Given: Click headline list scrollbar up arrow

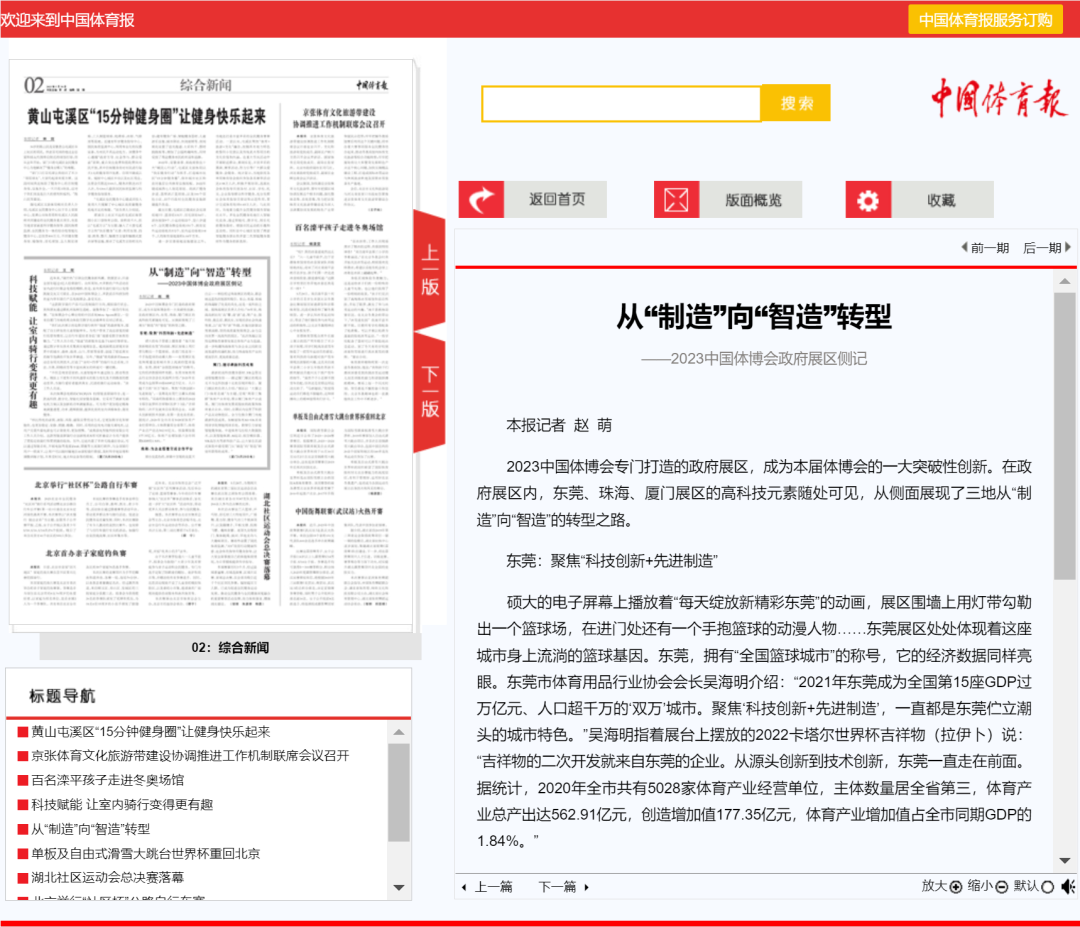Looking at the screenshot, I should click(399, 732).
